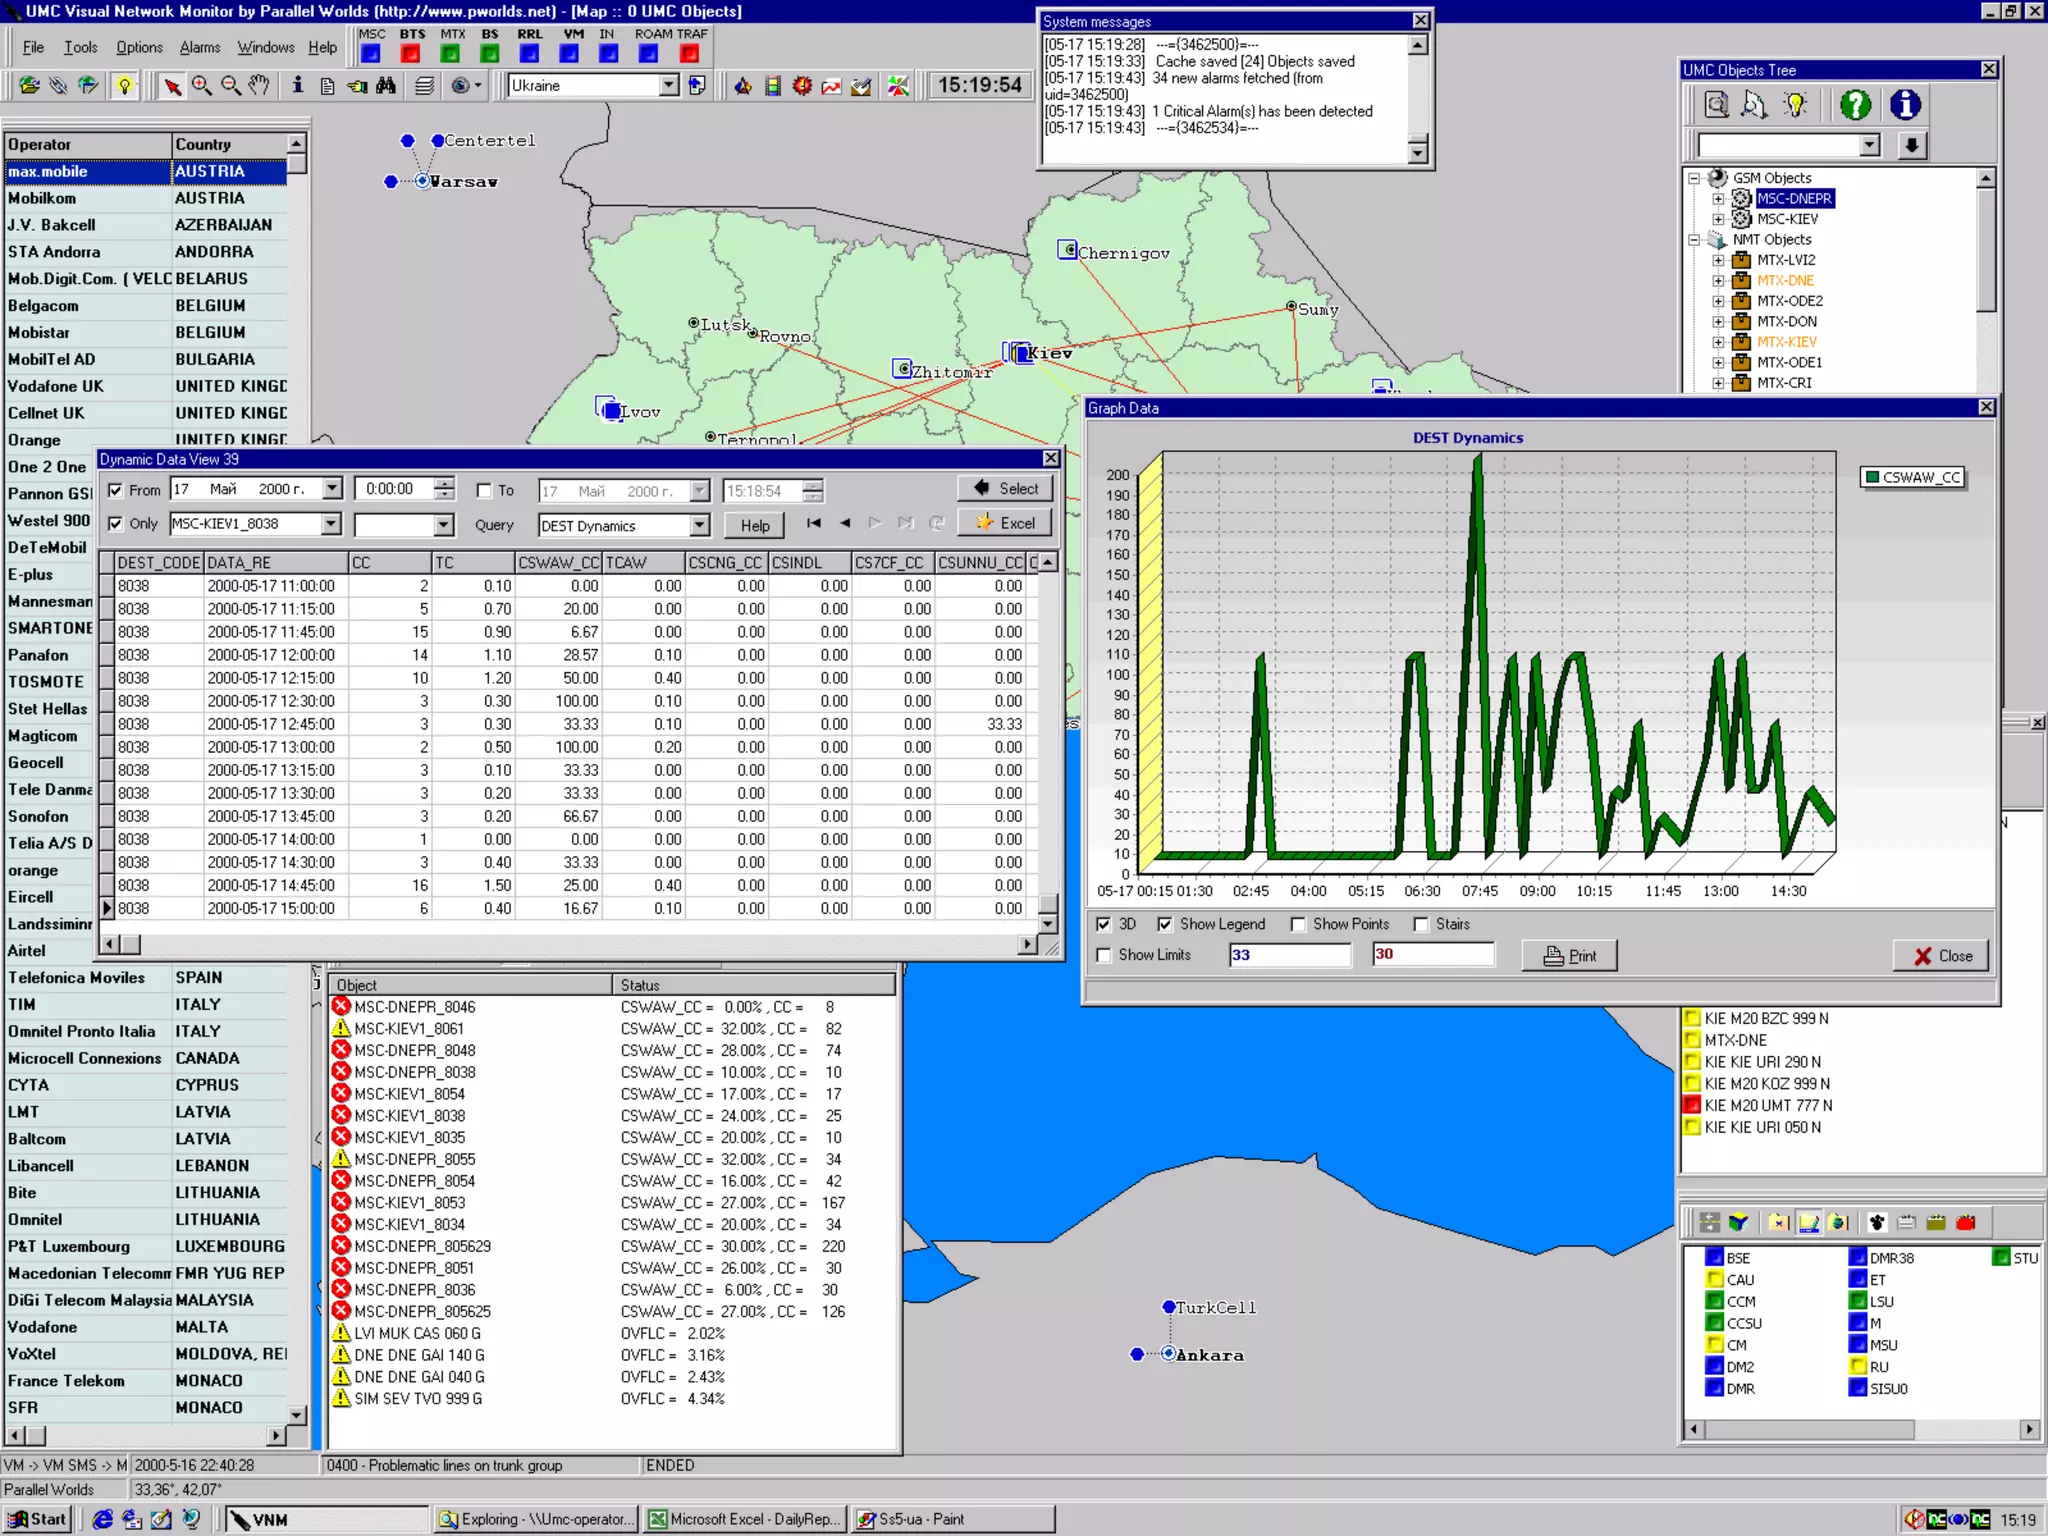Open the File menu

(33, 47)
